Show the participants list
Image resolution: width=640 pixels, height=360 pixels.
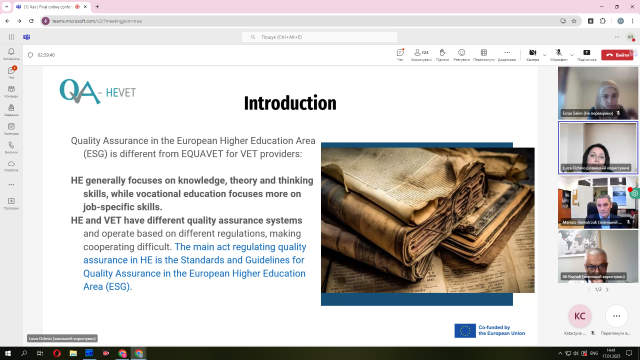(x=421, y=55)
